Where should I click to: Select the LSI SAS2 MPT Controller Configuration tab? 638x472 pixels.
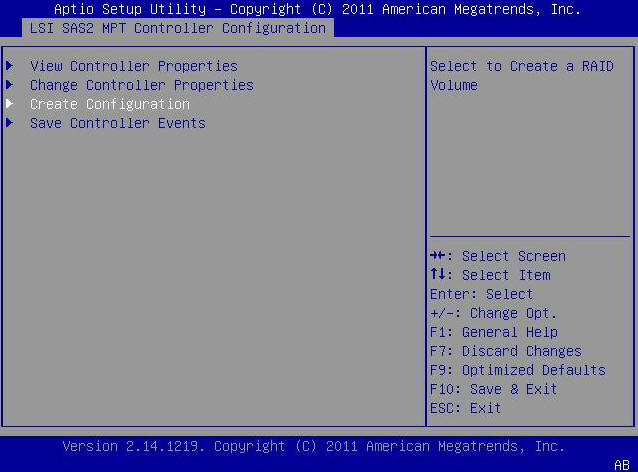click(178, 28)
